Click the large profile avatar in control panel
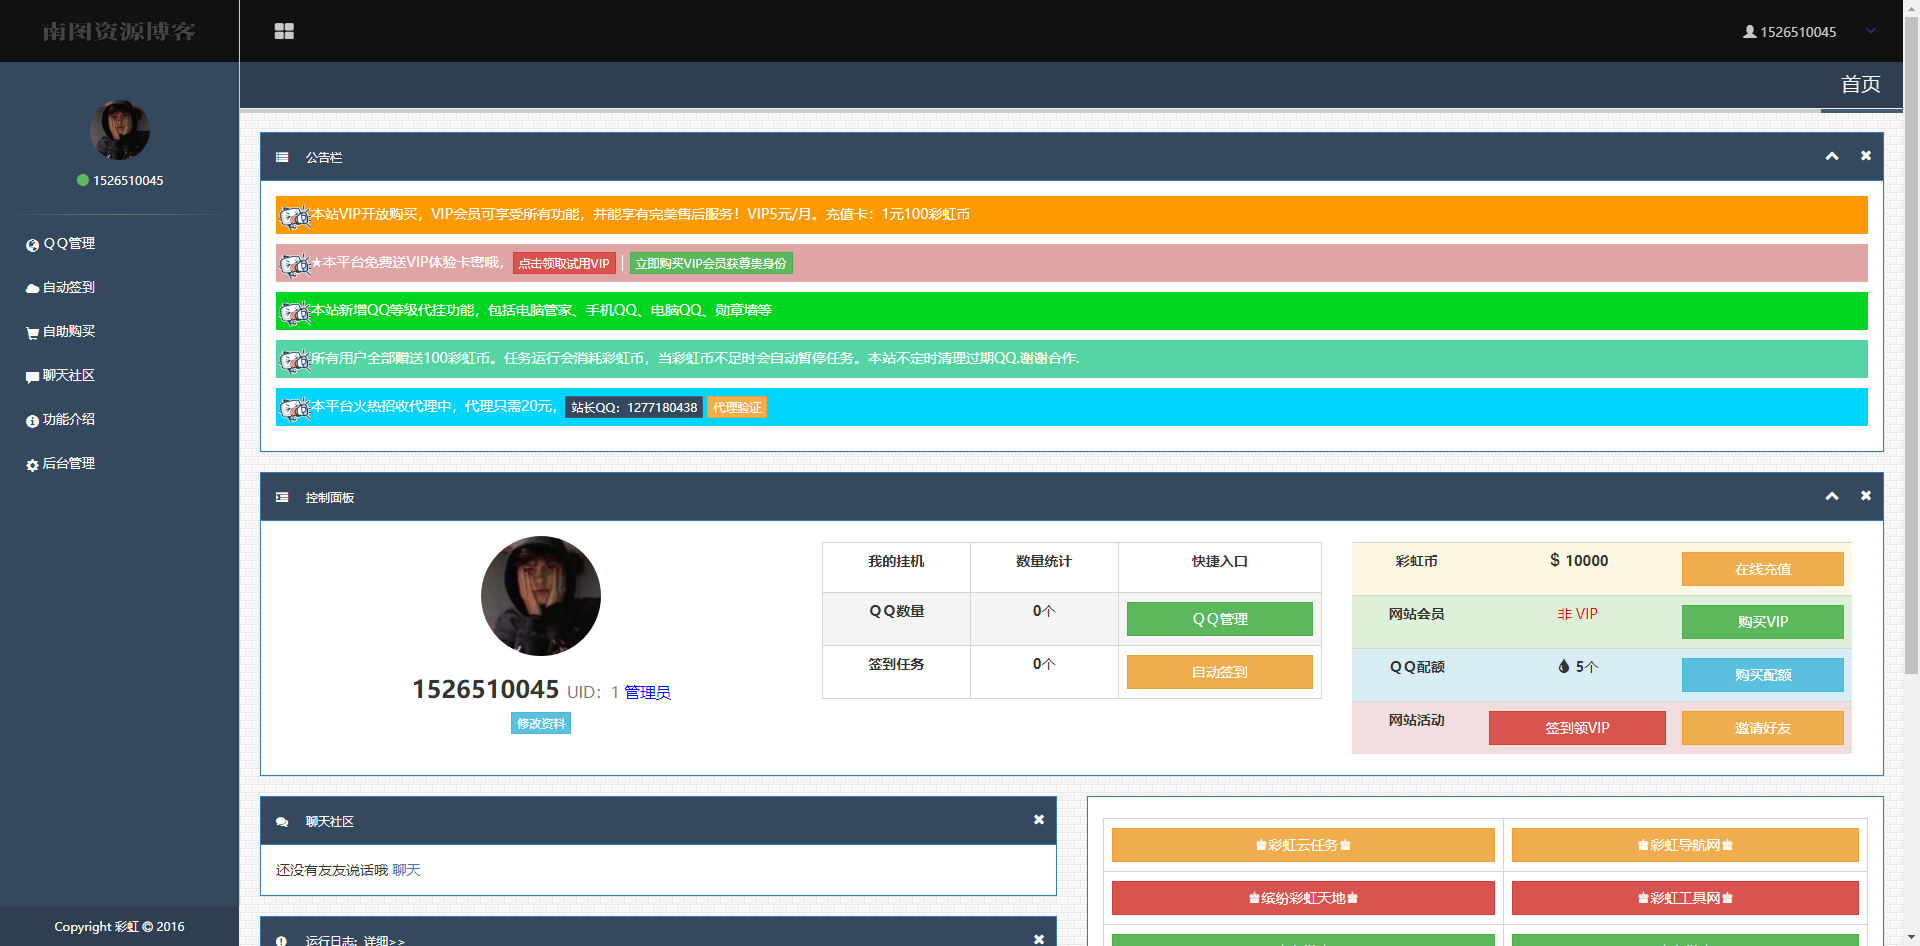The height and width of the screenshot is (946, 1920). point(540,596)
